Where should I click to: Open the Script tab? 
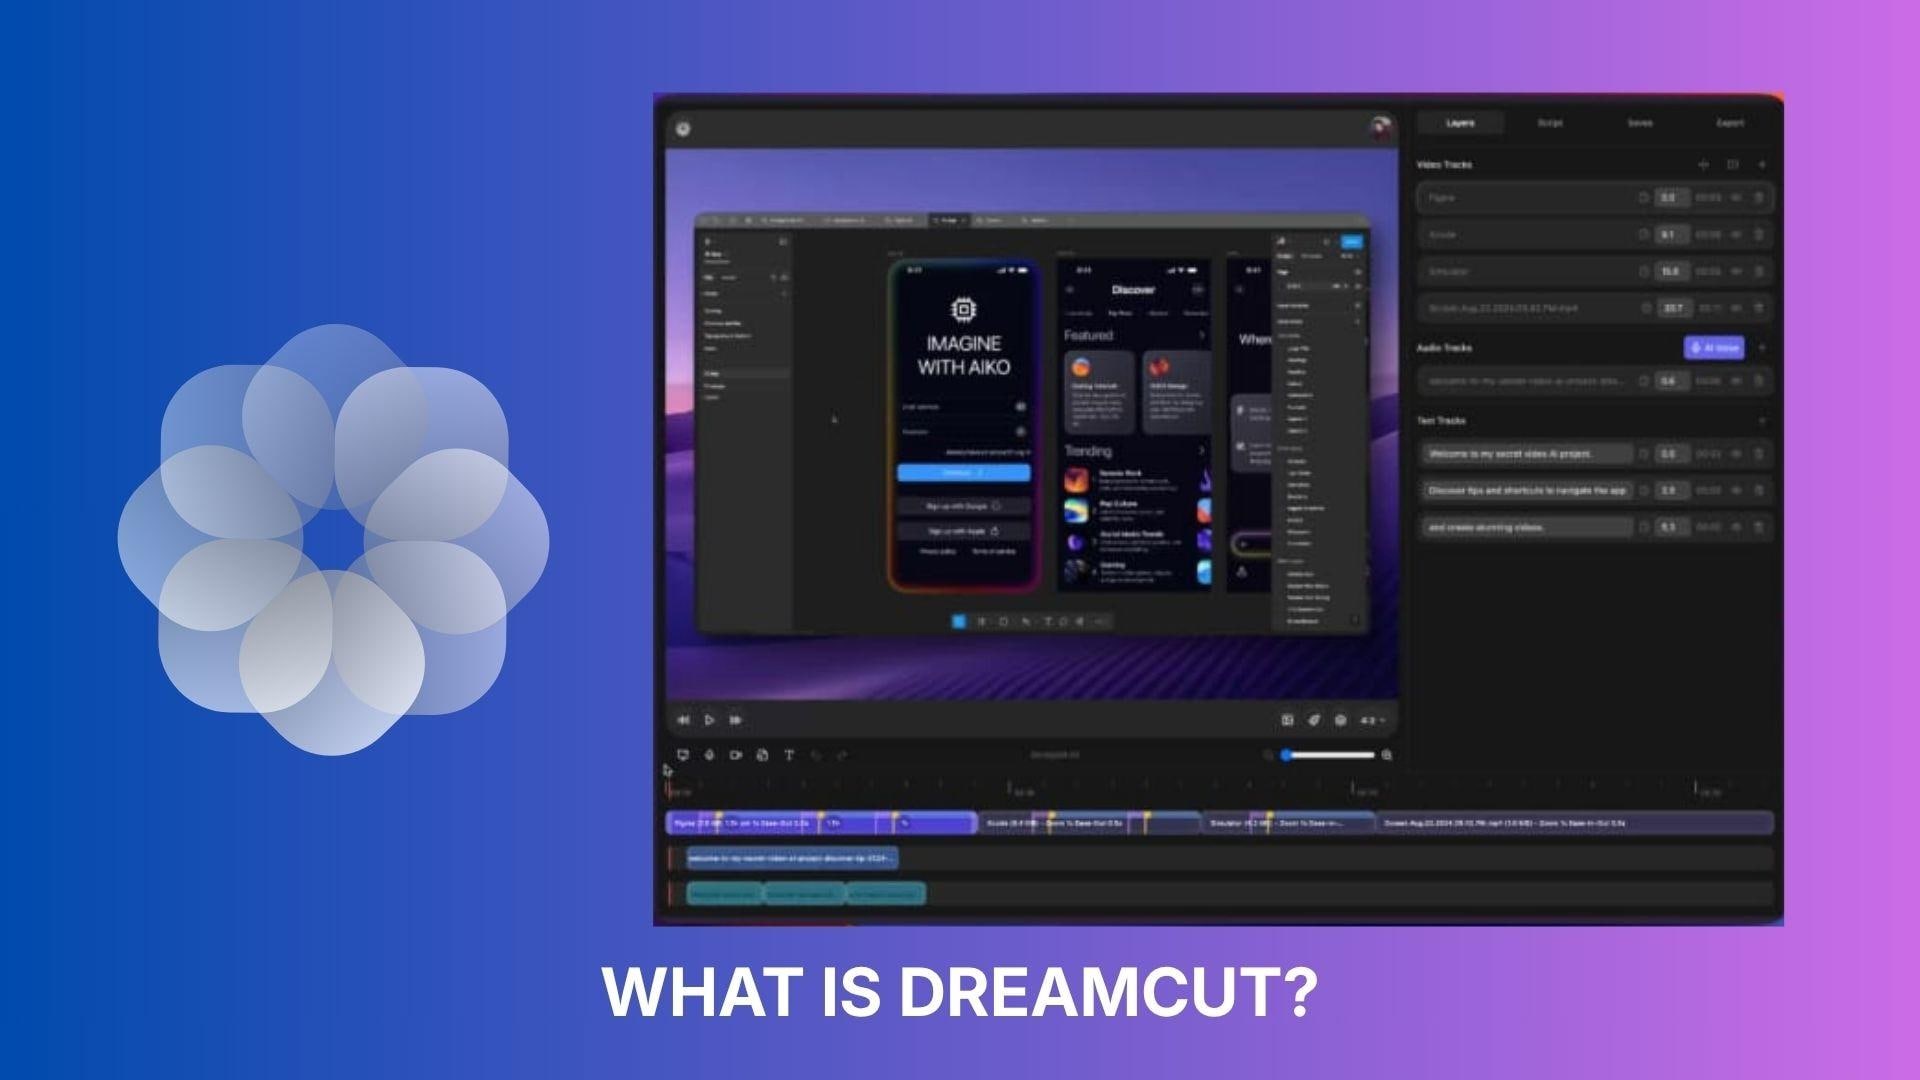1550,123
